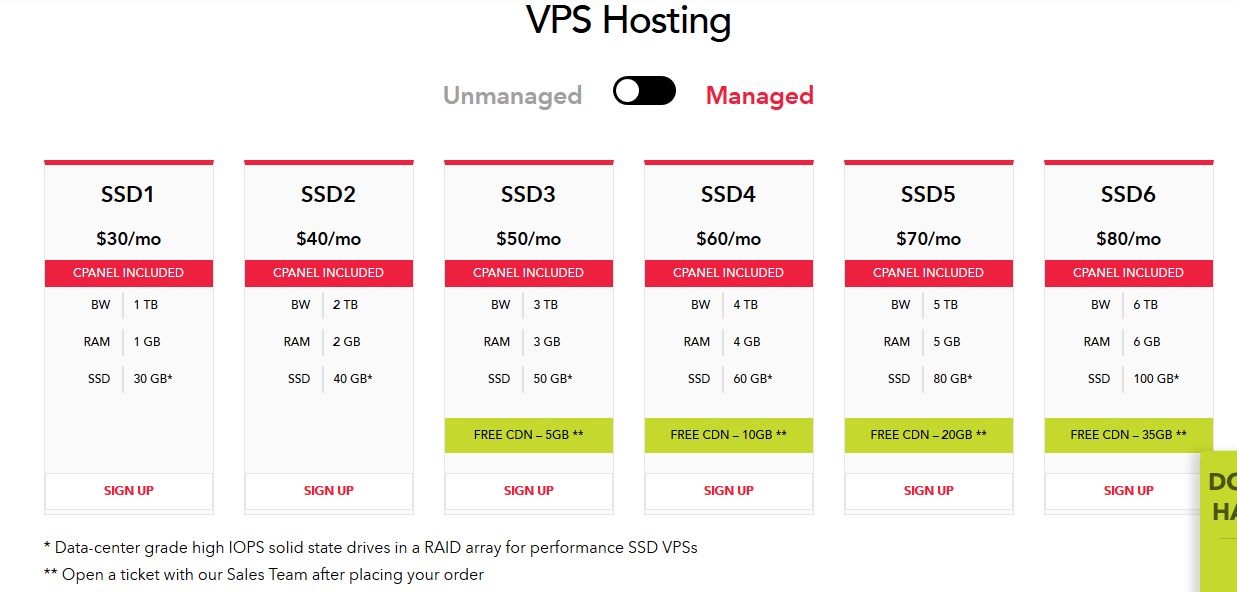Image resolution: width=1237 pixels, height=592 pixels.
Task: Click SIGN UP for the SSD1 plan
Action: tap(129, 491)
